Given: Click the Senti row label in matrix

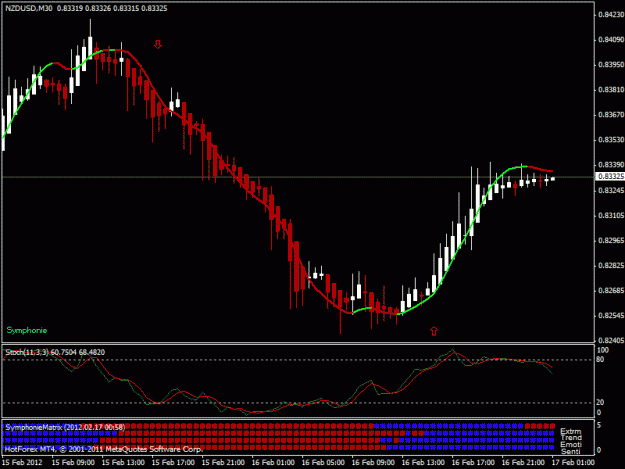Looking at the screenshot, I should pyautogui.click(x=571, y=451).
